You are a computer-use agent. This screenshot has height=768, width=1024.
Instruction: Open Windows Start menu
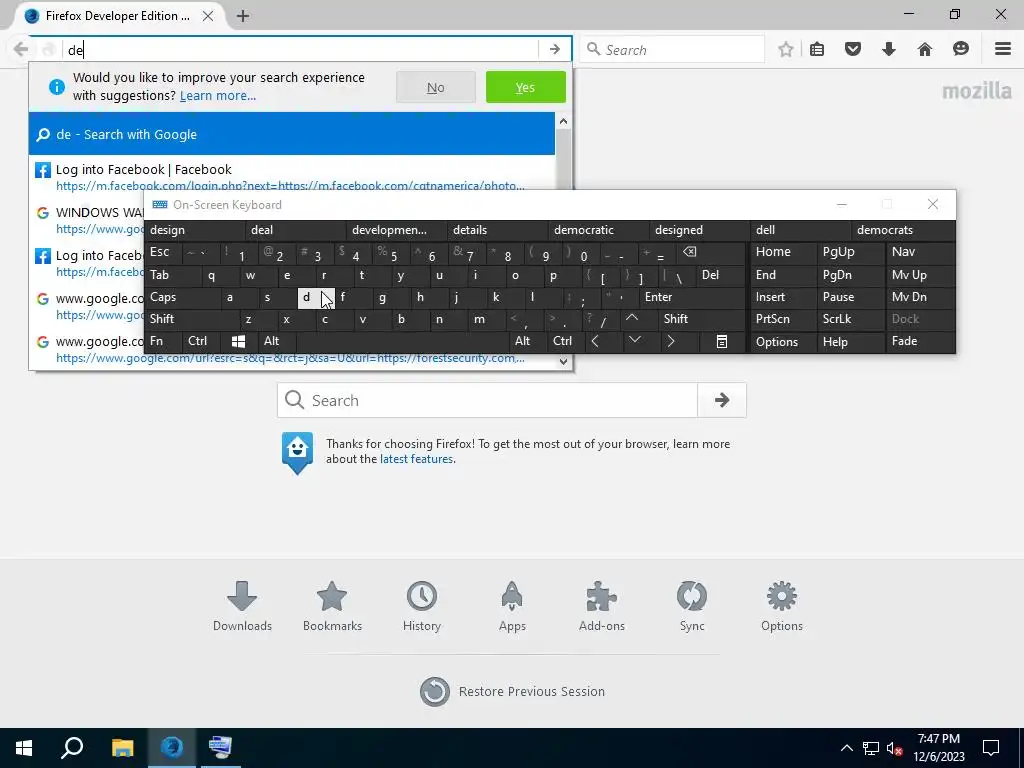click(x=24, y=748)
